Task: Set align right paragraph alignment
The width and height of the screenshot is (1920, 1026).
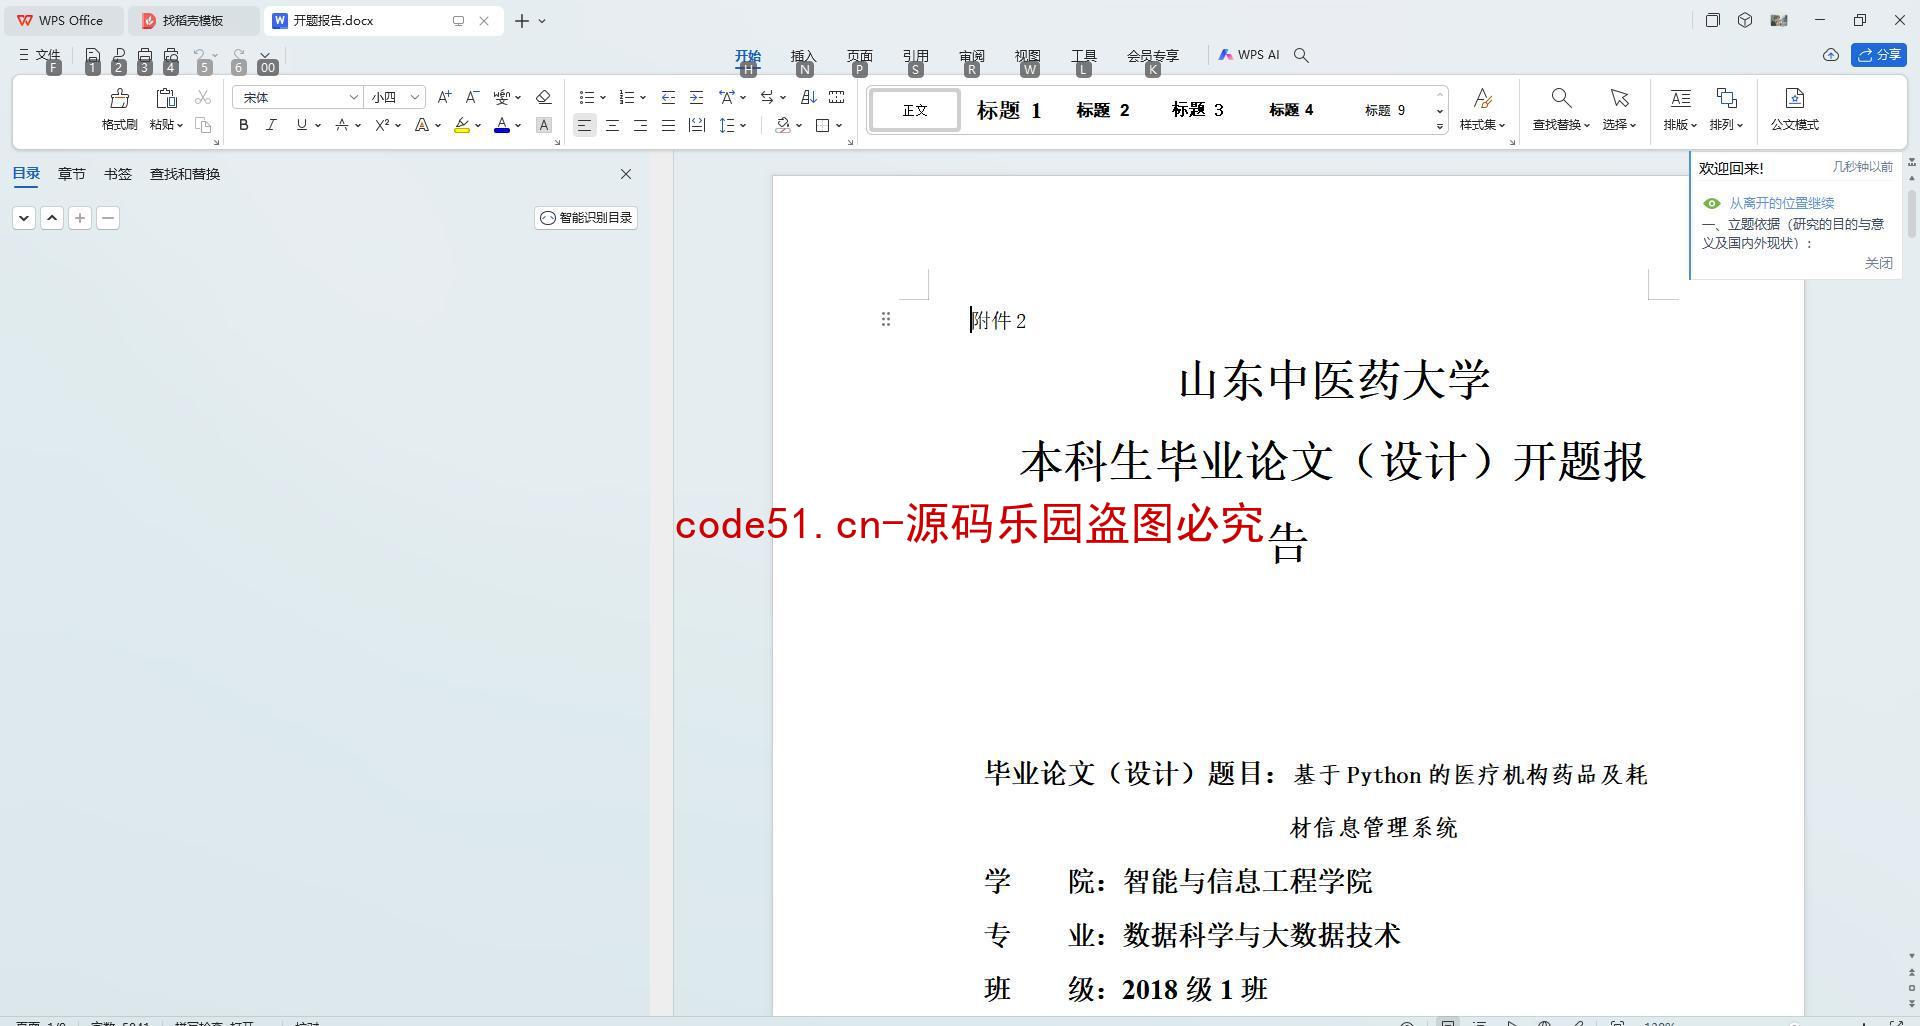Action: [x=640, y=125]
